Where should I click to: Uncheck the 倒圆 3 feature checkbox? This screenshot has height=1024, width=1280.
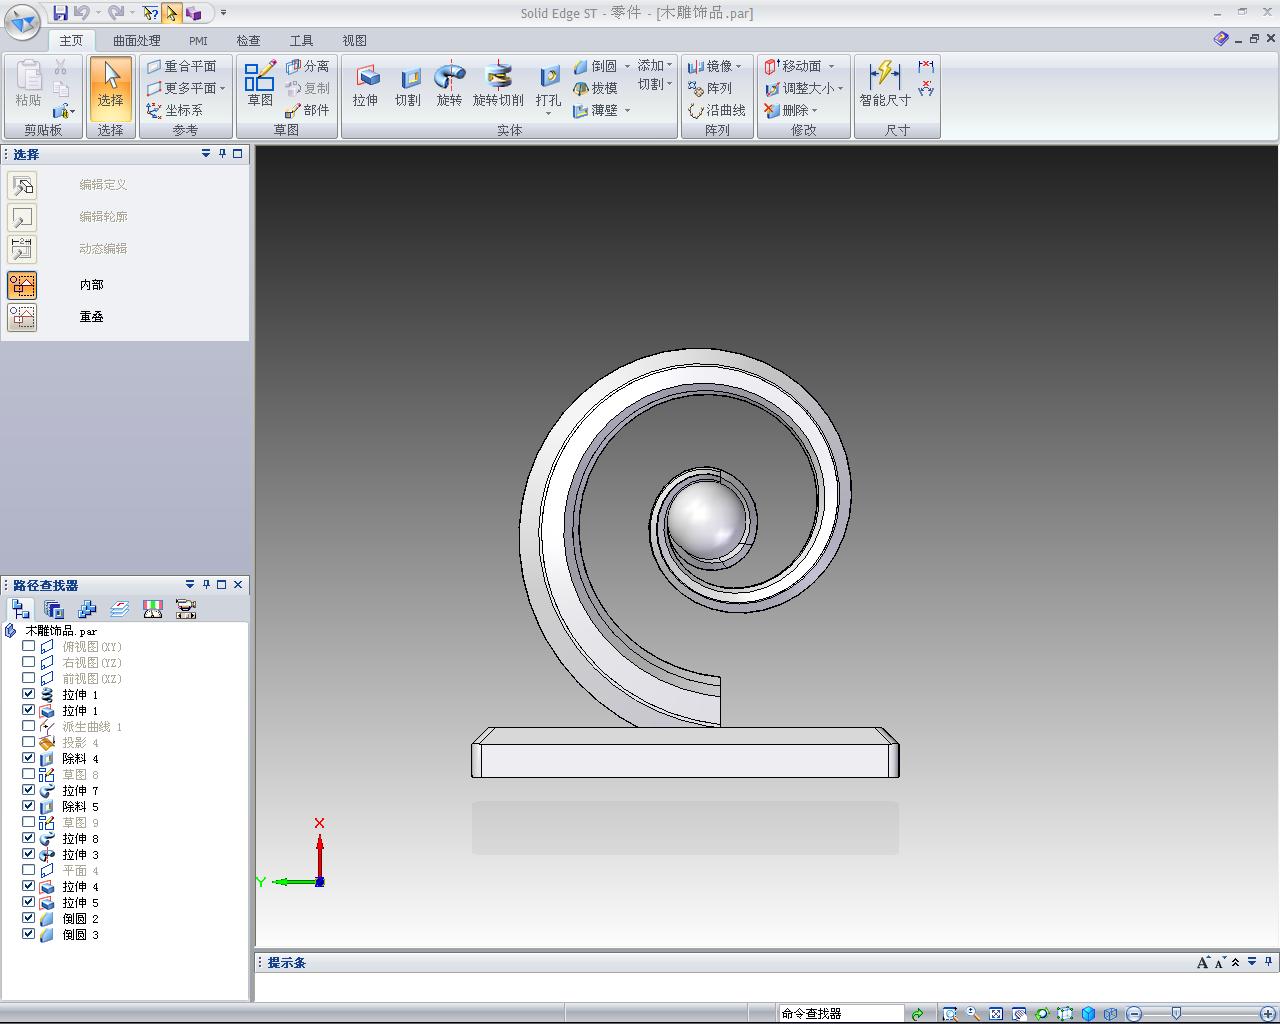click(28, 934)
